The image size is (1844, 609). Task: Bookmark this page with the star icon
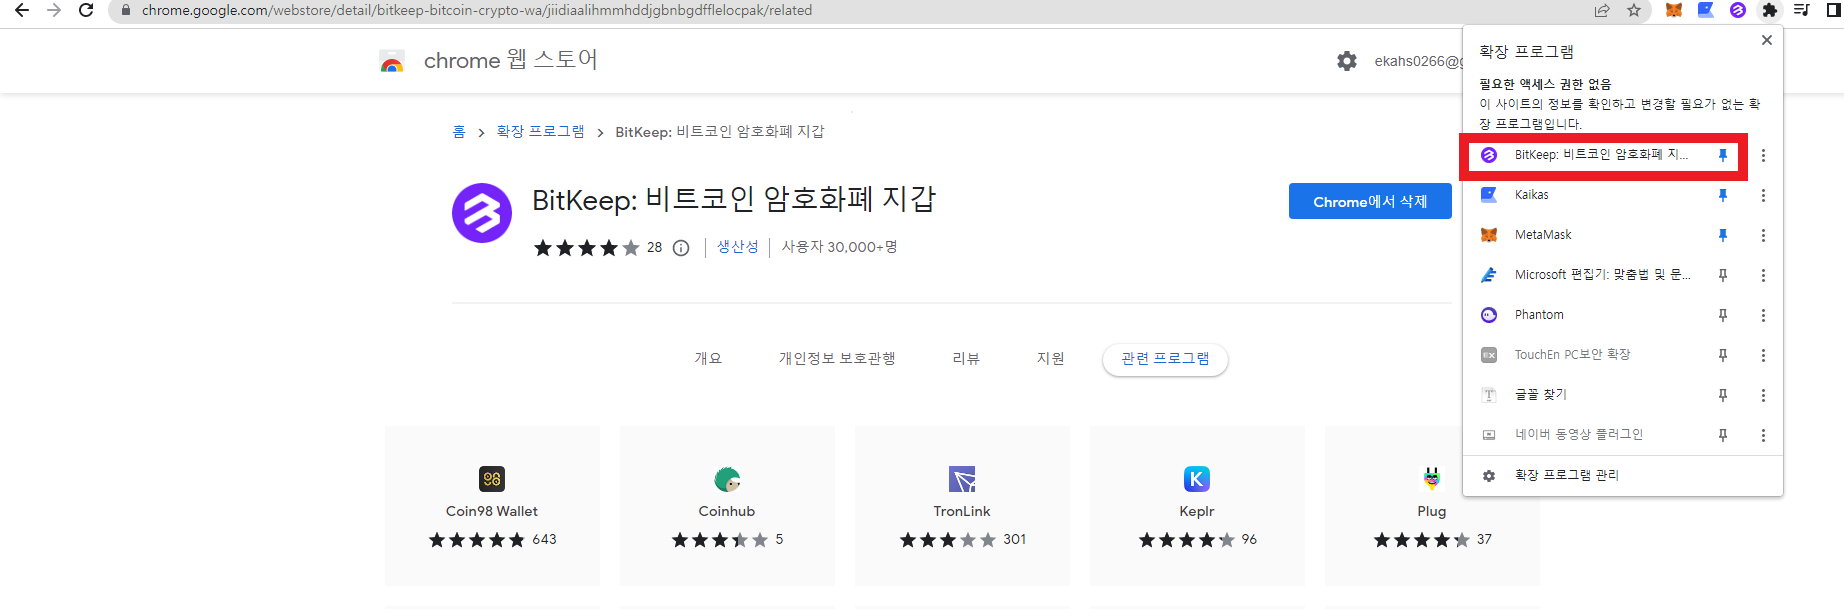coord(1634,10)
